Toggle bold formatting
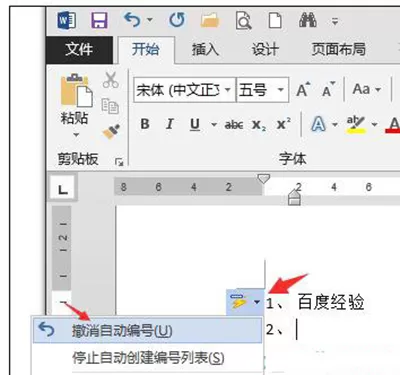Screen dimensions: 400x375 [x=145, y=124]
